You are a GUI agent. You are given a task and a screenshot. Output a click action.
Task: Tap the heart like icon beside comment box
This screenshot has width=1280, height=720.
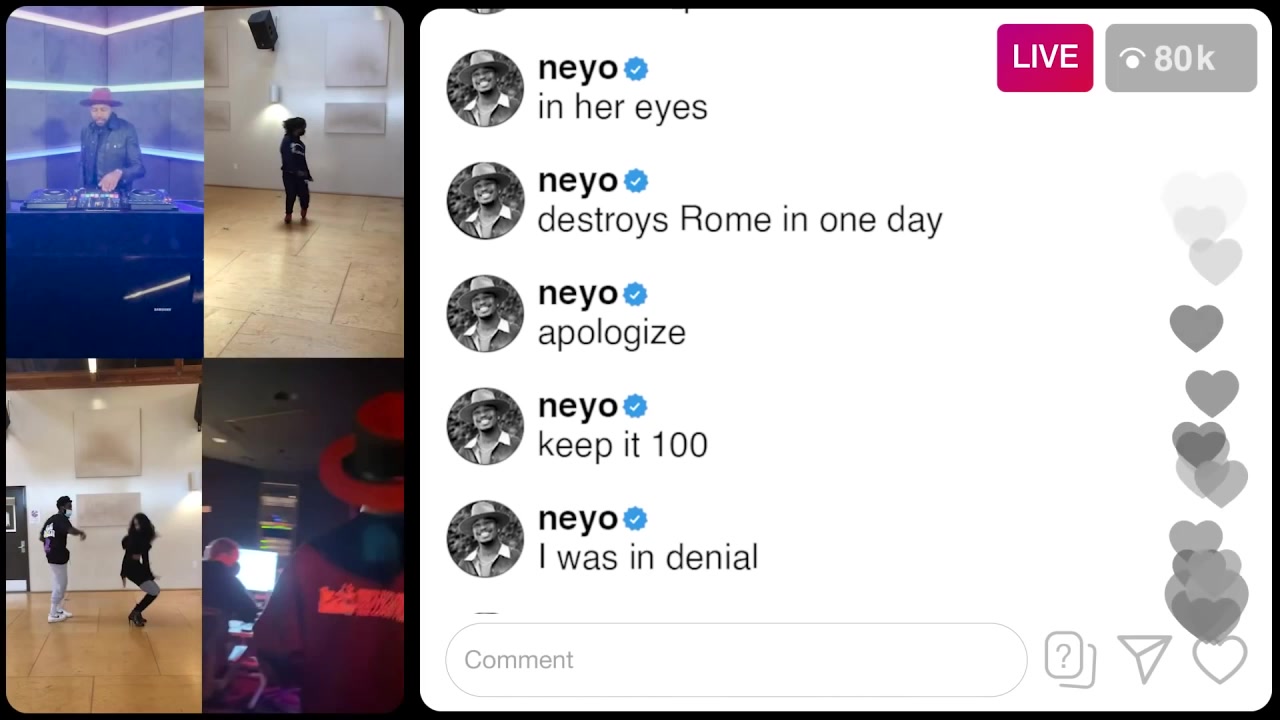1220,659
